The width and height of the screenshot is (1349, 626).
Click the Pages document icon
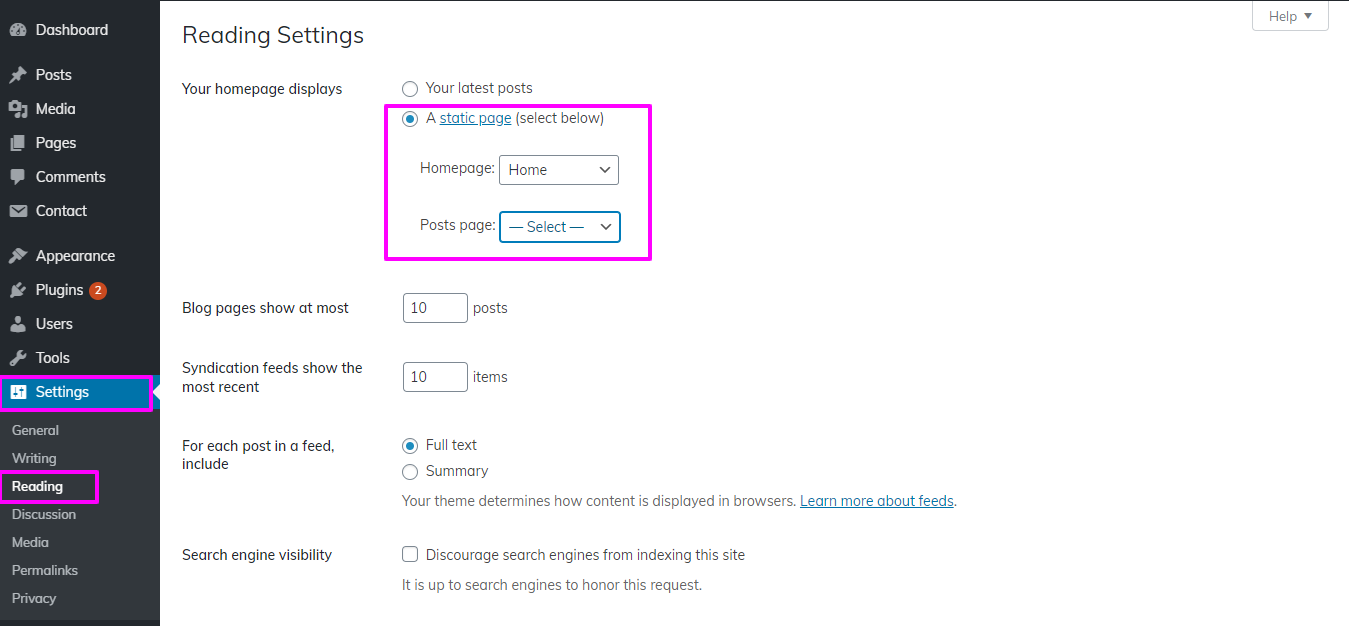point(18,143)
